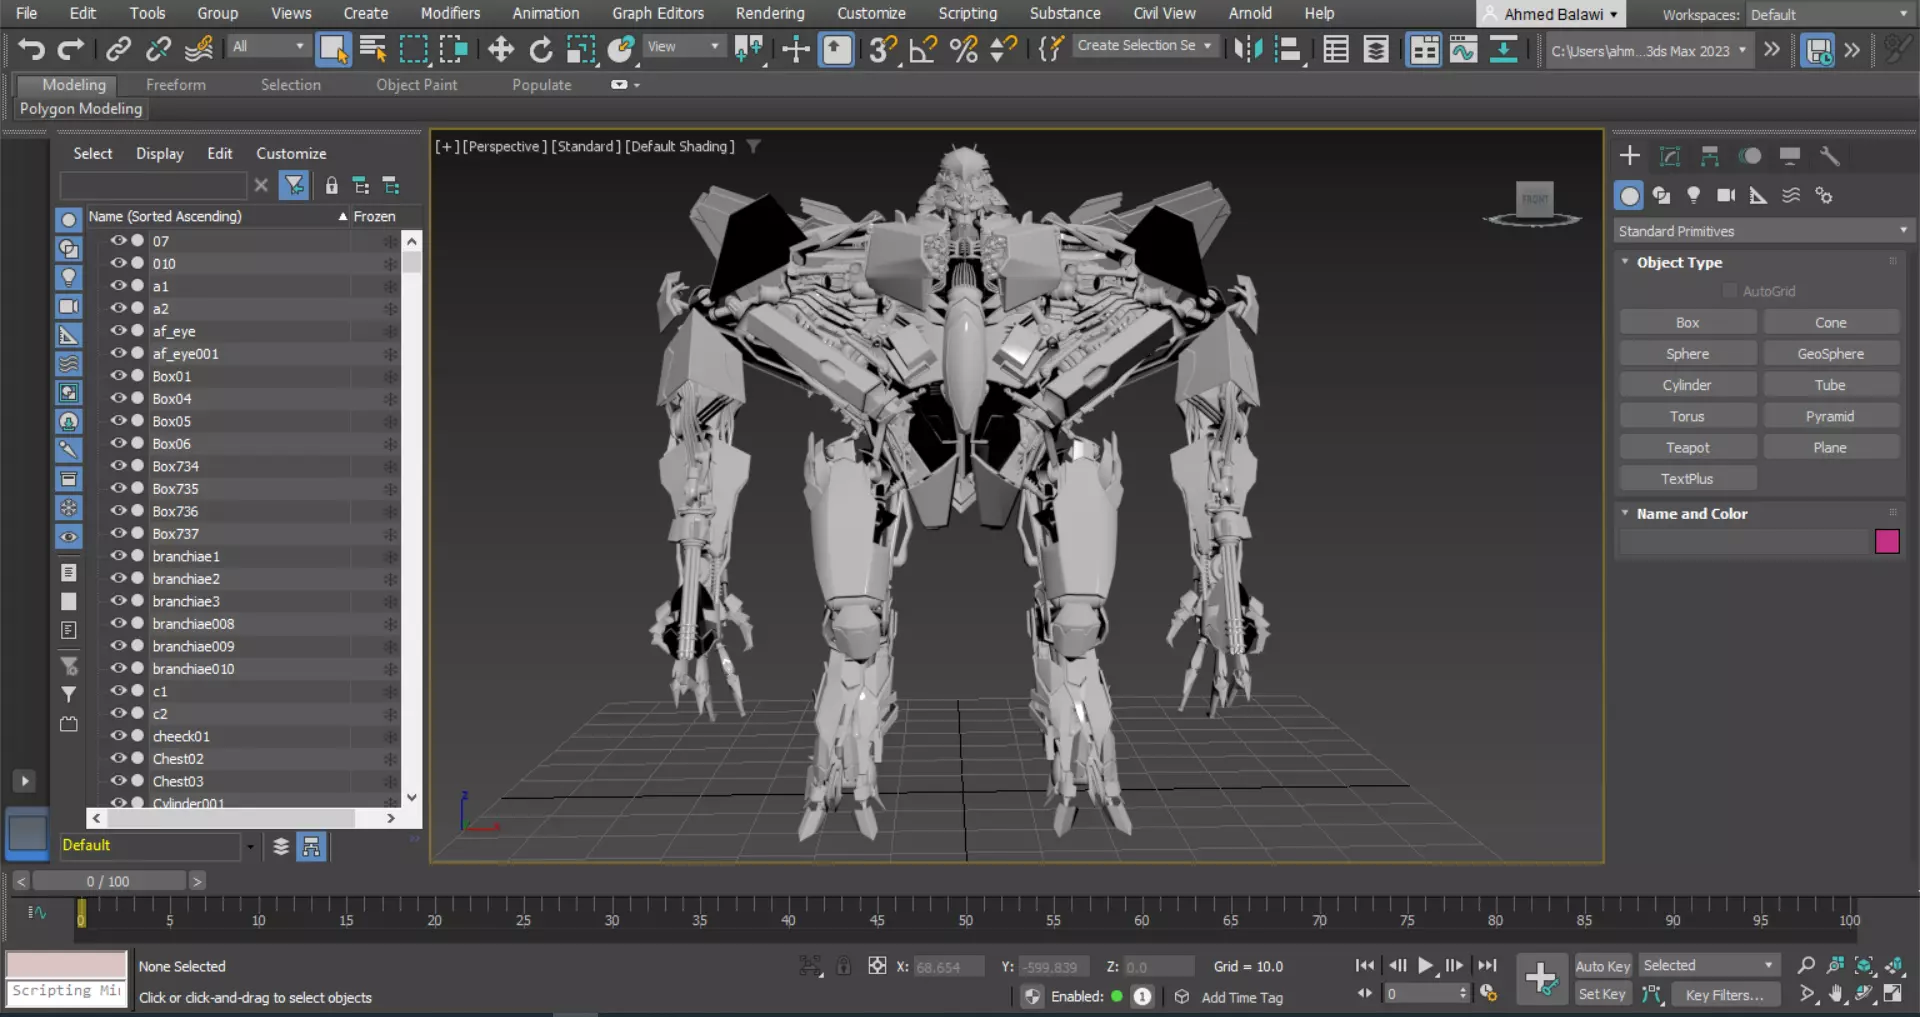1920x1017 pixels.
Task: Toggle visibility of cheeck01
Action: pos(118,735)
